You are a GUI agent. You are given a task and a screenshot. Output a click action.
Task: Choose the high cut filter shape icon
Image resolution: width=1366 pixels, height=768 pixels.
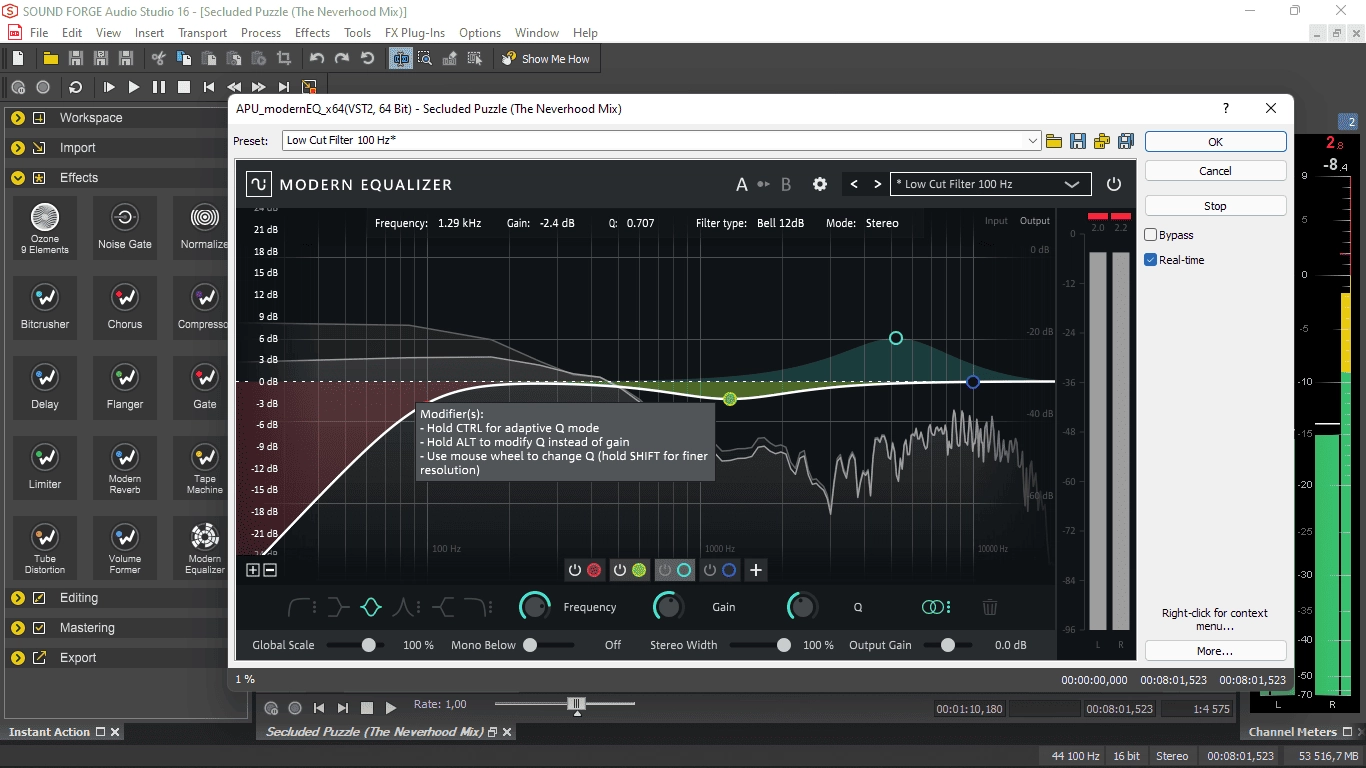pyautogui.click(x=478, y=607)
